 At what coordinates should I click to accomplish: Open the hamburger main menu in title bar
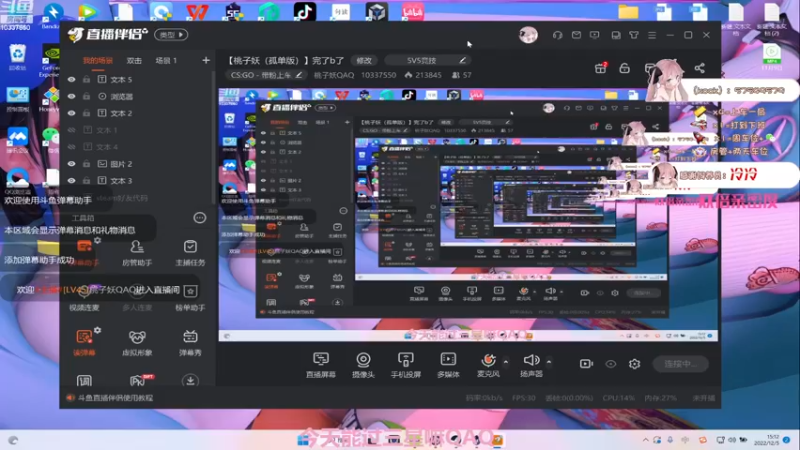point(652,35)
